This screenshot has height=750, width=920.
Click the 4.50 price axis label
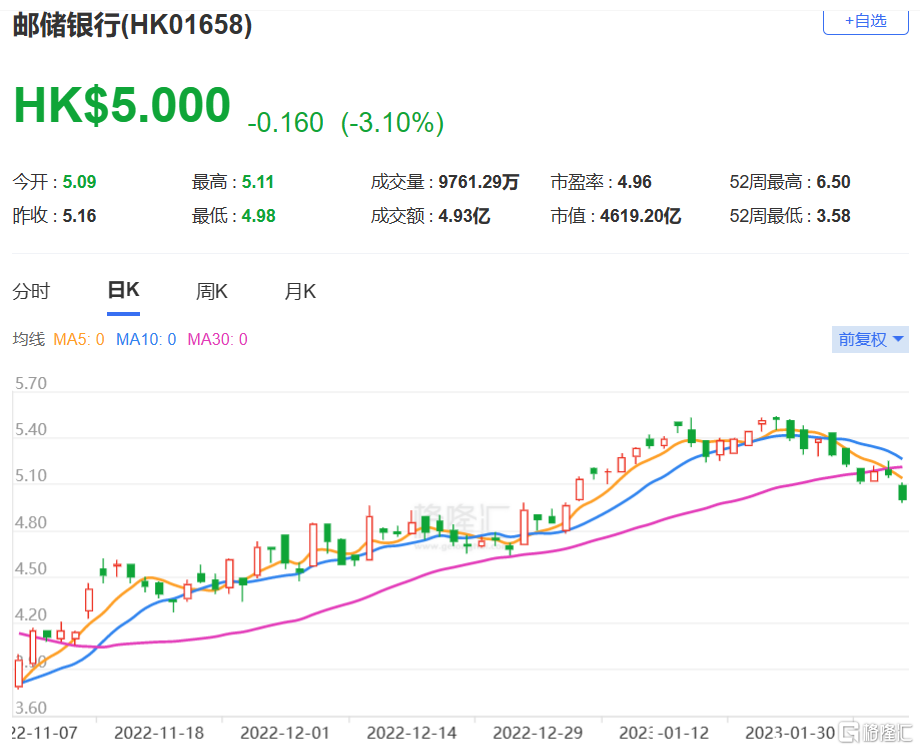(x=31, y=569)
